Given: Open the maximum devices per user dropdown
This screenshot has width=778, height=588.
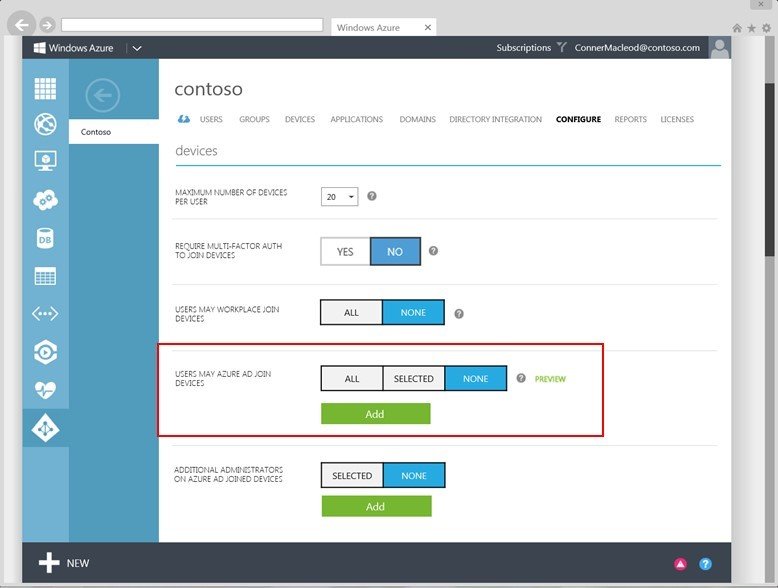Looking at the screenshot, I should click(339, 196).
